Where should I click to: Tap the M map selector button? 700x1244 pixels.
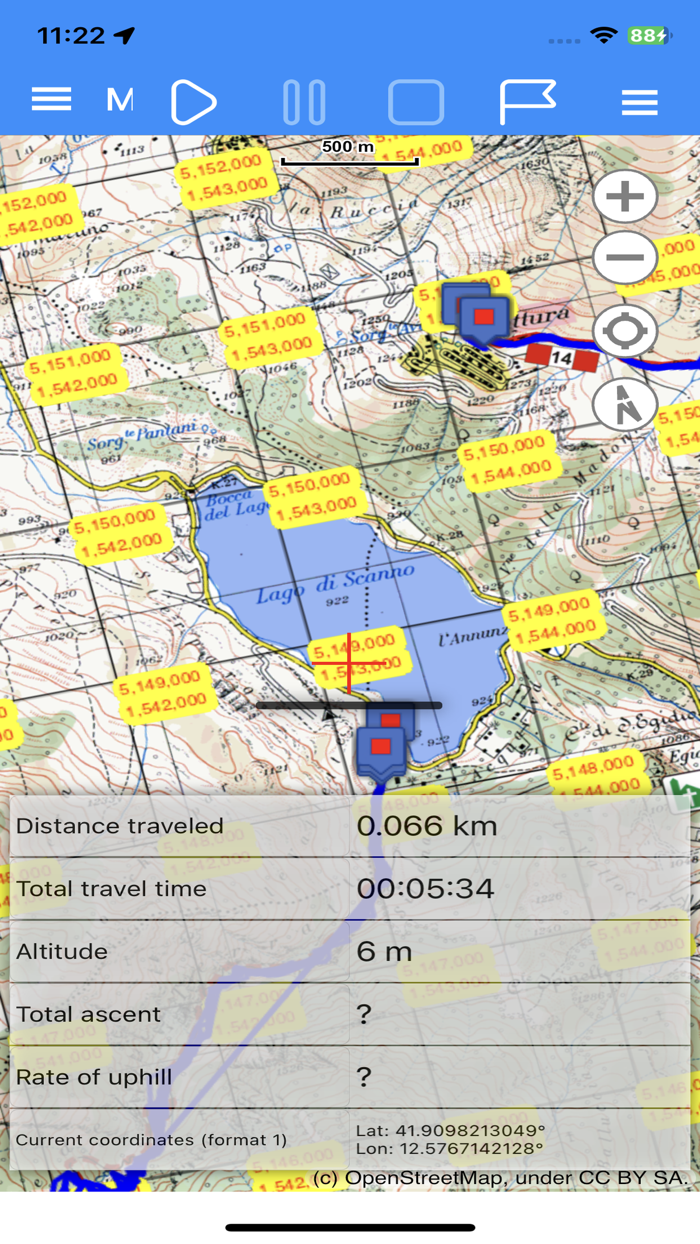[x=120, y=100]
